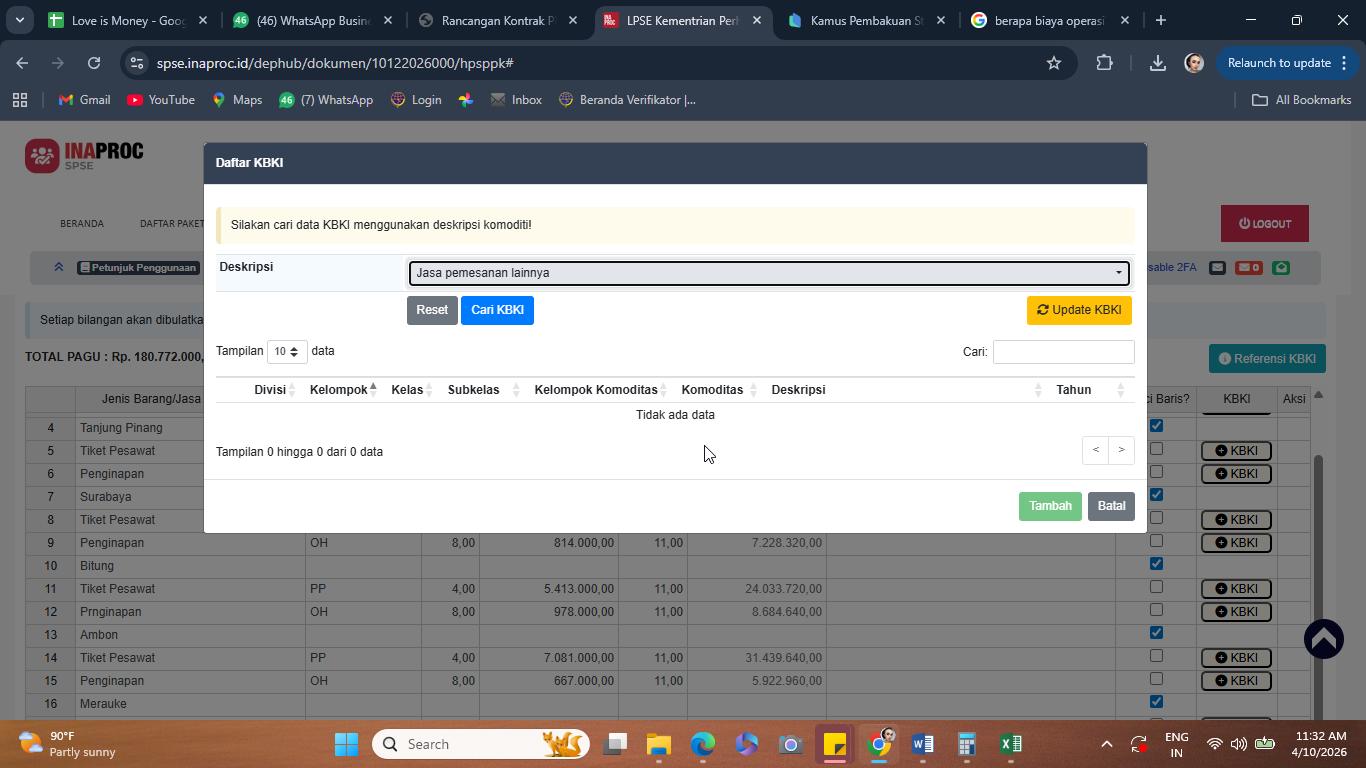The width and height of the screenshot is (1366, 768).
Task: Open the browser extensions puzzle icon
Action: point(1104,63)
